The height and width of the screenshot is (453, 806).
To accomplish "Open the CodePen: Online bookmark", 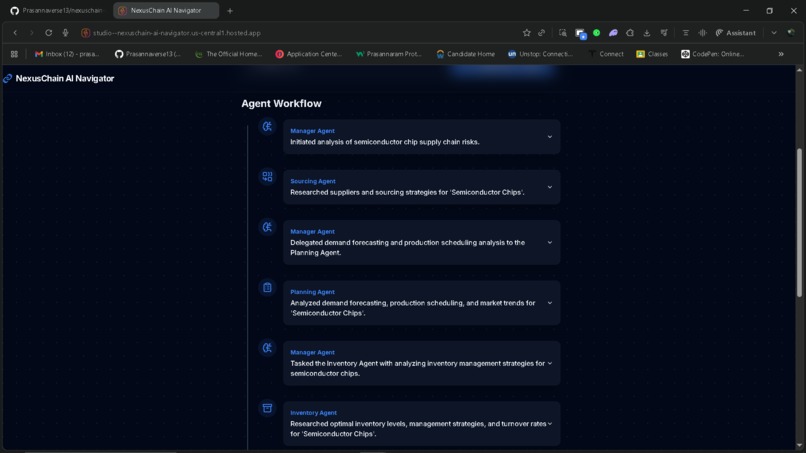I will tap(712, 54).
